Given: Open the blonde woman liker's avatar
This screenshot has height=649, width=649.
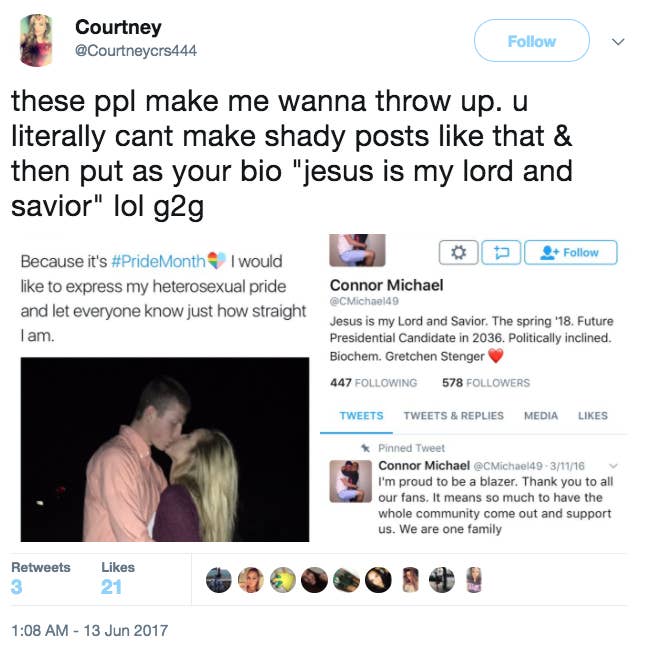Looking at the screenshot, I should click(x=251, y=579).
